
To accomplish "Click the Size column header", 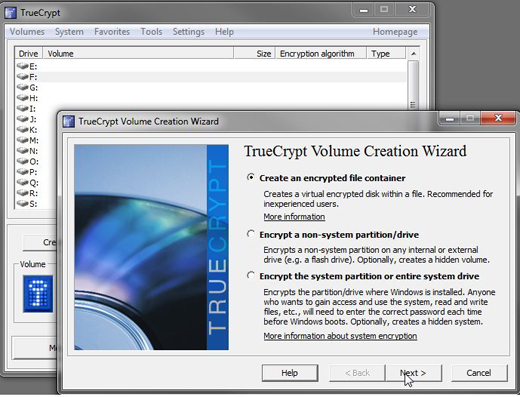I will [254, 53].
